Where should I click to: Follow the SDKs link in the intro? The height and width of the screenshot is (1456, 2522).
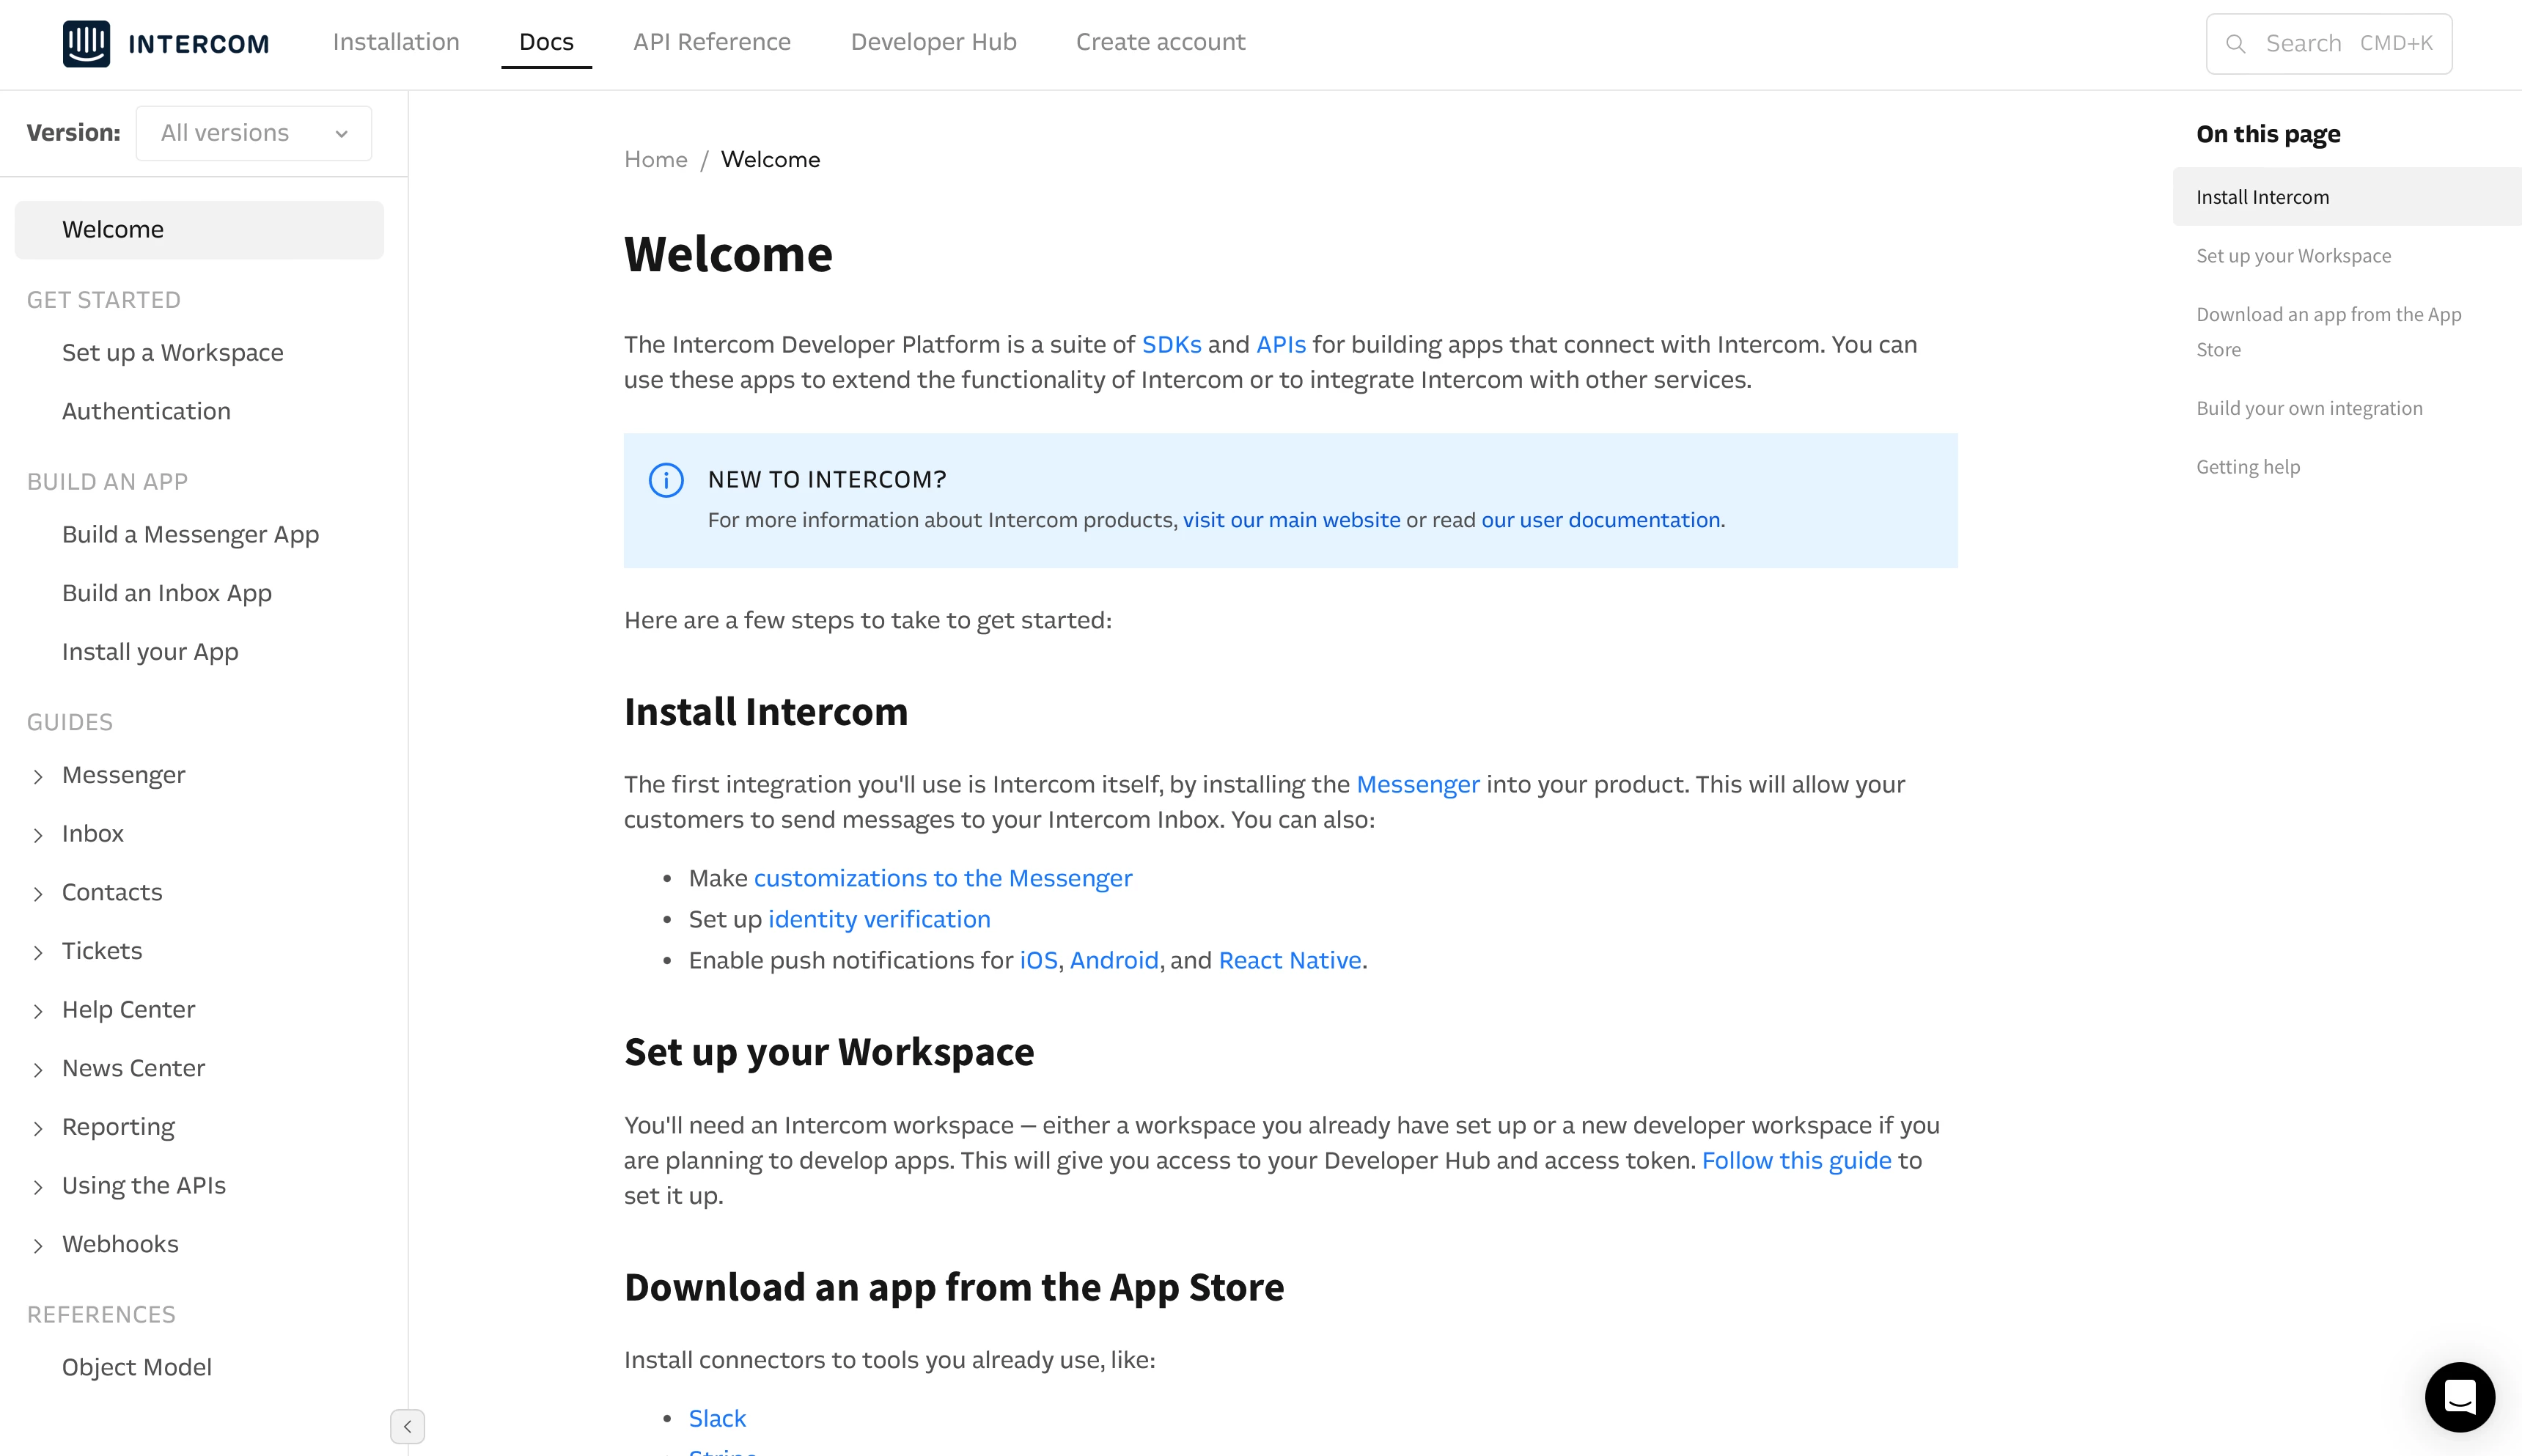point(1172,345)
